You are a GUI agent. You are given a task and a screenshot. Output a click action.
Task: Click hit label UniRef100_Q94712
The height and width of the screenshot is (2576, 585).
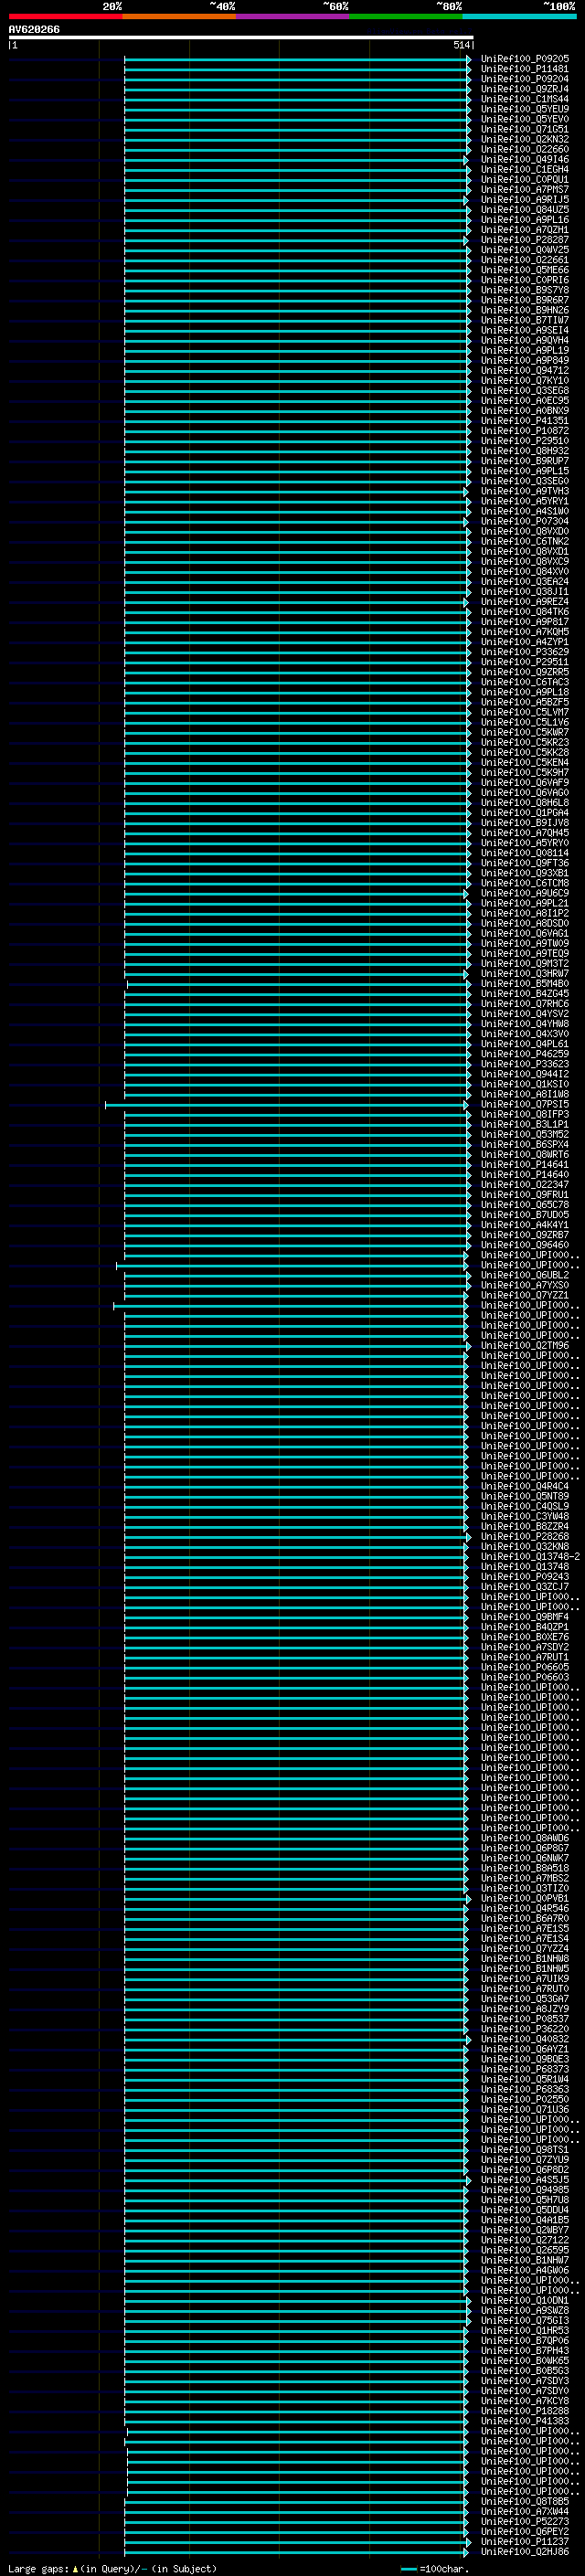525,370
